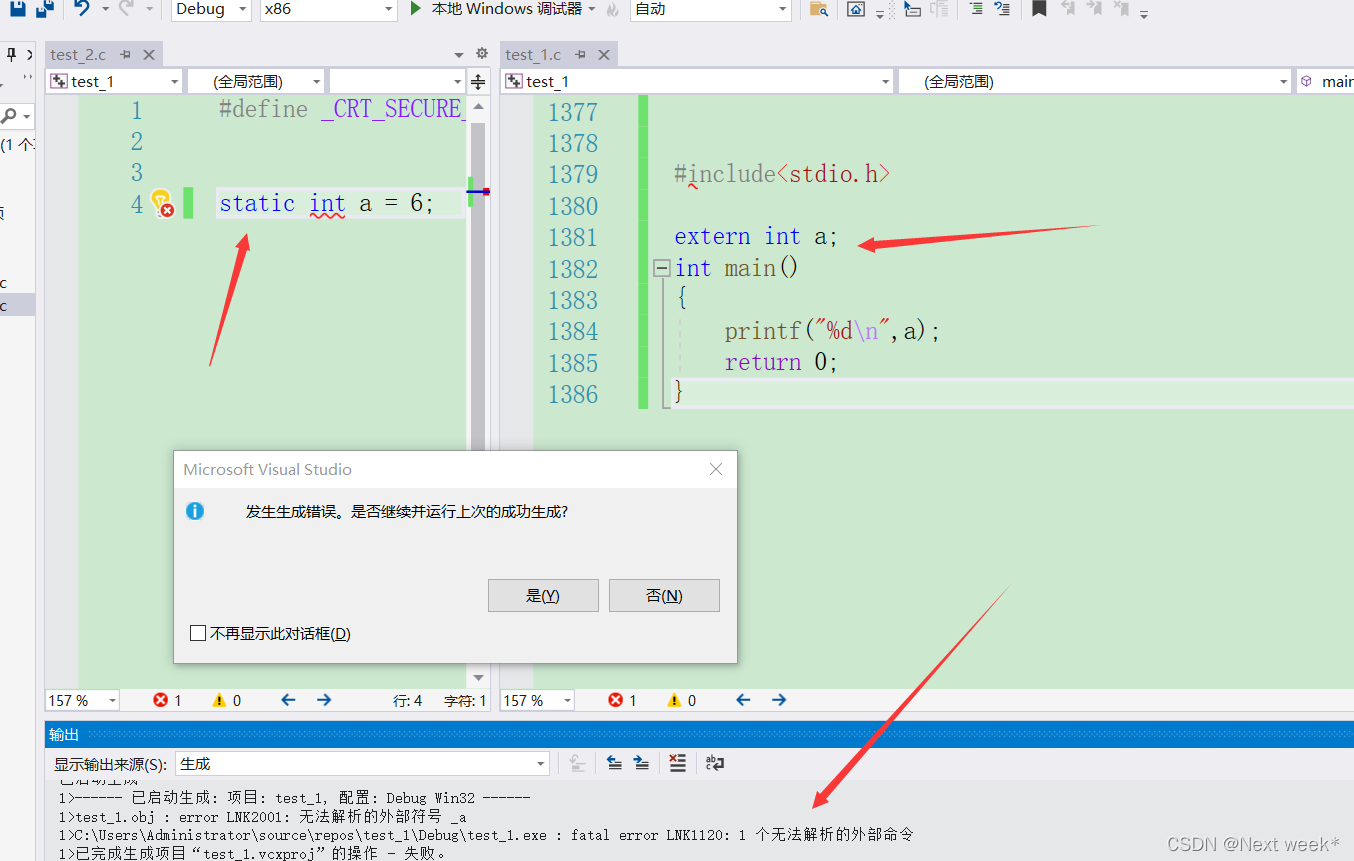Toggle word wrap in the Output panel
The width and height of the screenshot is (1354, 861).
(714, 763)
